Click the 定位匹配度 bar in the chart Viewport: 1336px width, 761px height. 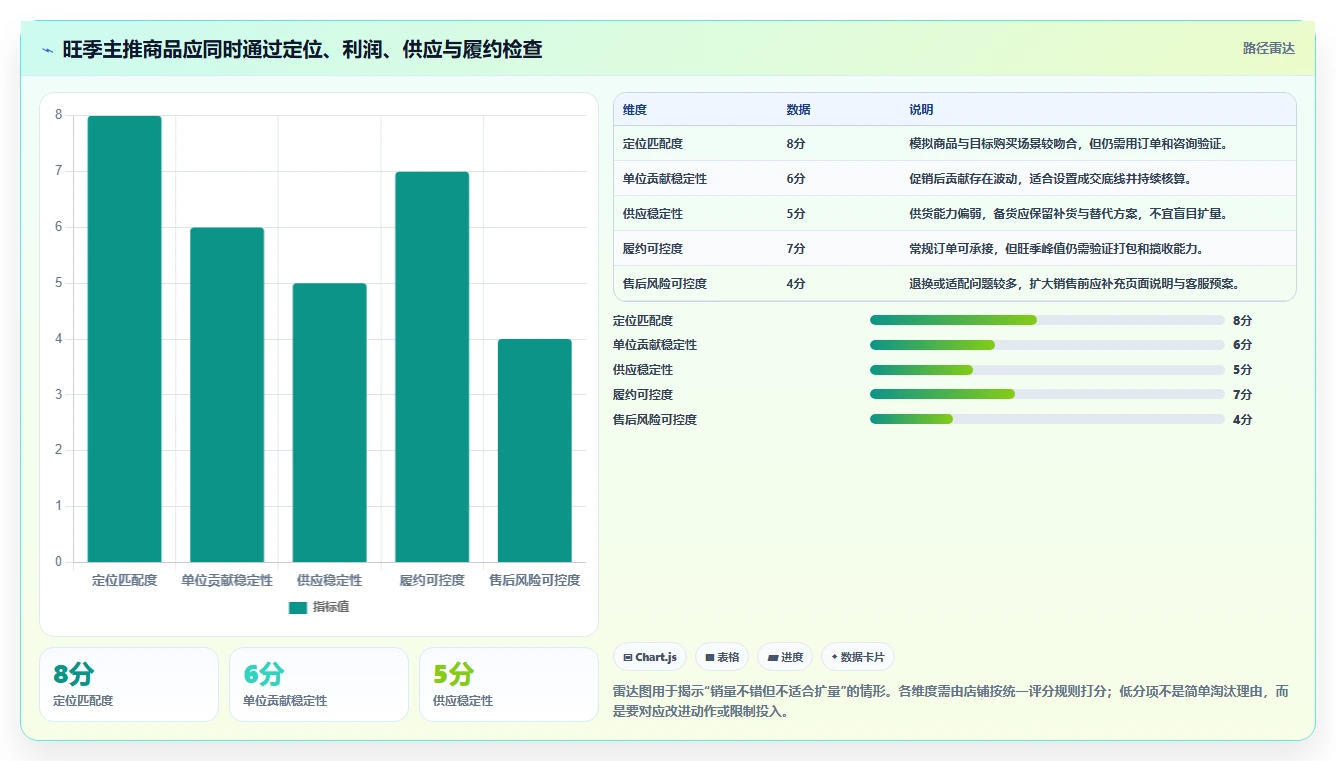point(124,339)
